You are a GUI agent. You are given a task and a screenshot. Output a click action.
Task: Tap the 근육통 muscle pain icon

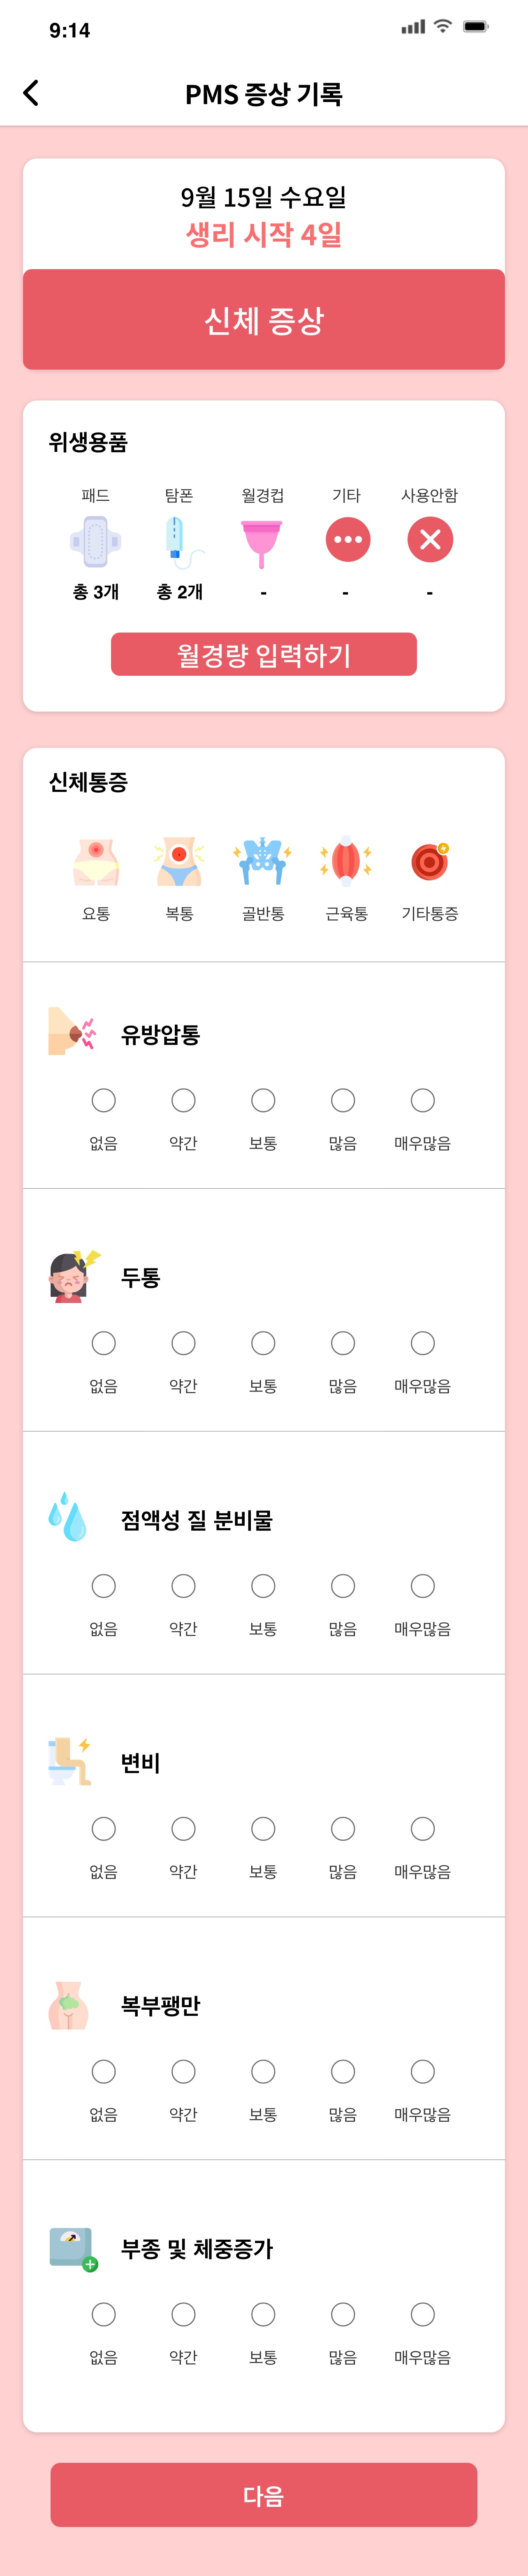tap(346, 862)
